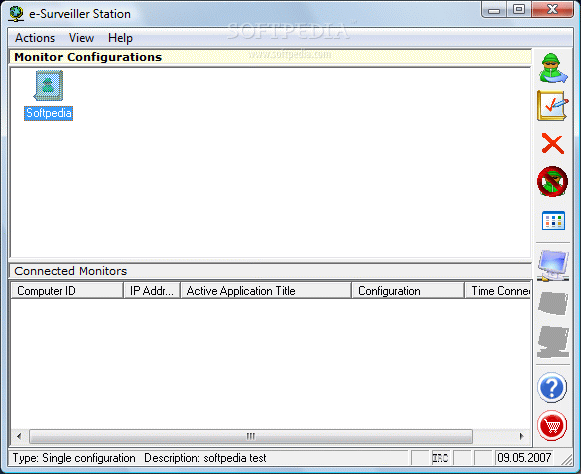Viewport: 581px width, 474px height.
Task: Click the 09.05.2007 date in status bar
Action: [524, 458]
